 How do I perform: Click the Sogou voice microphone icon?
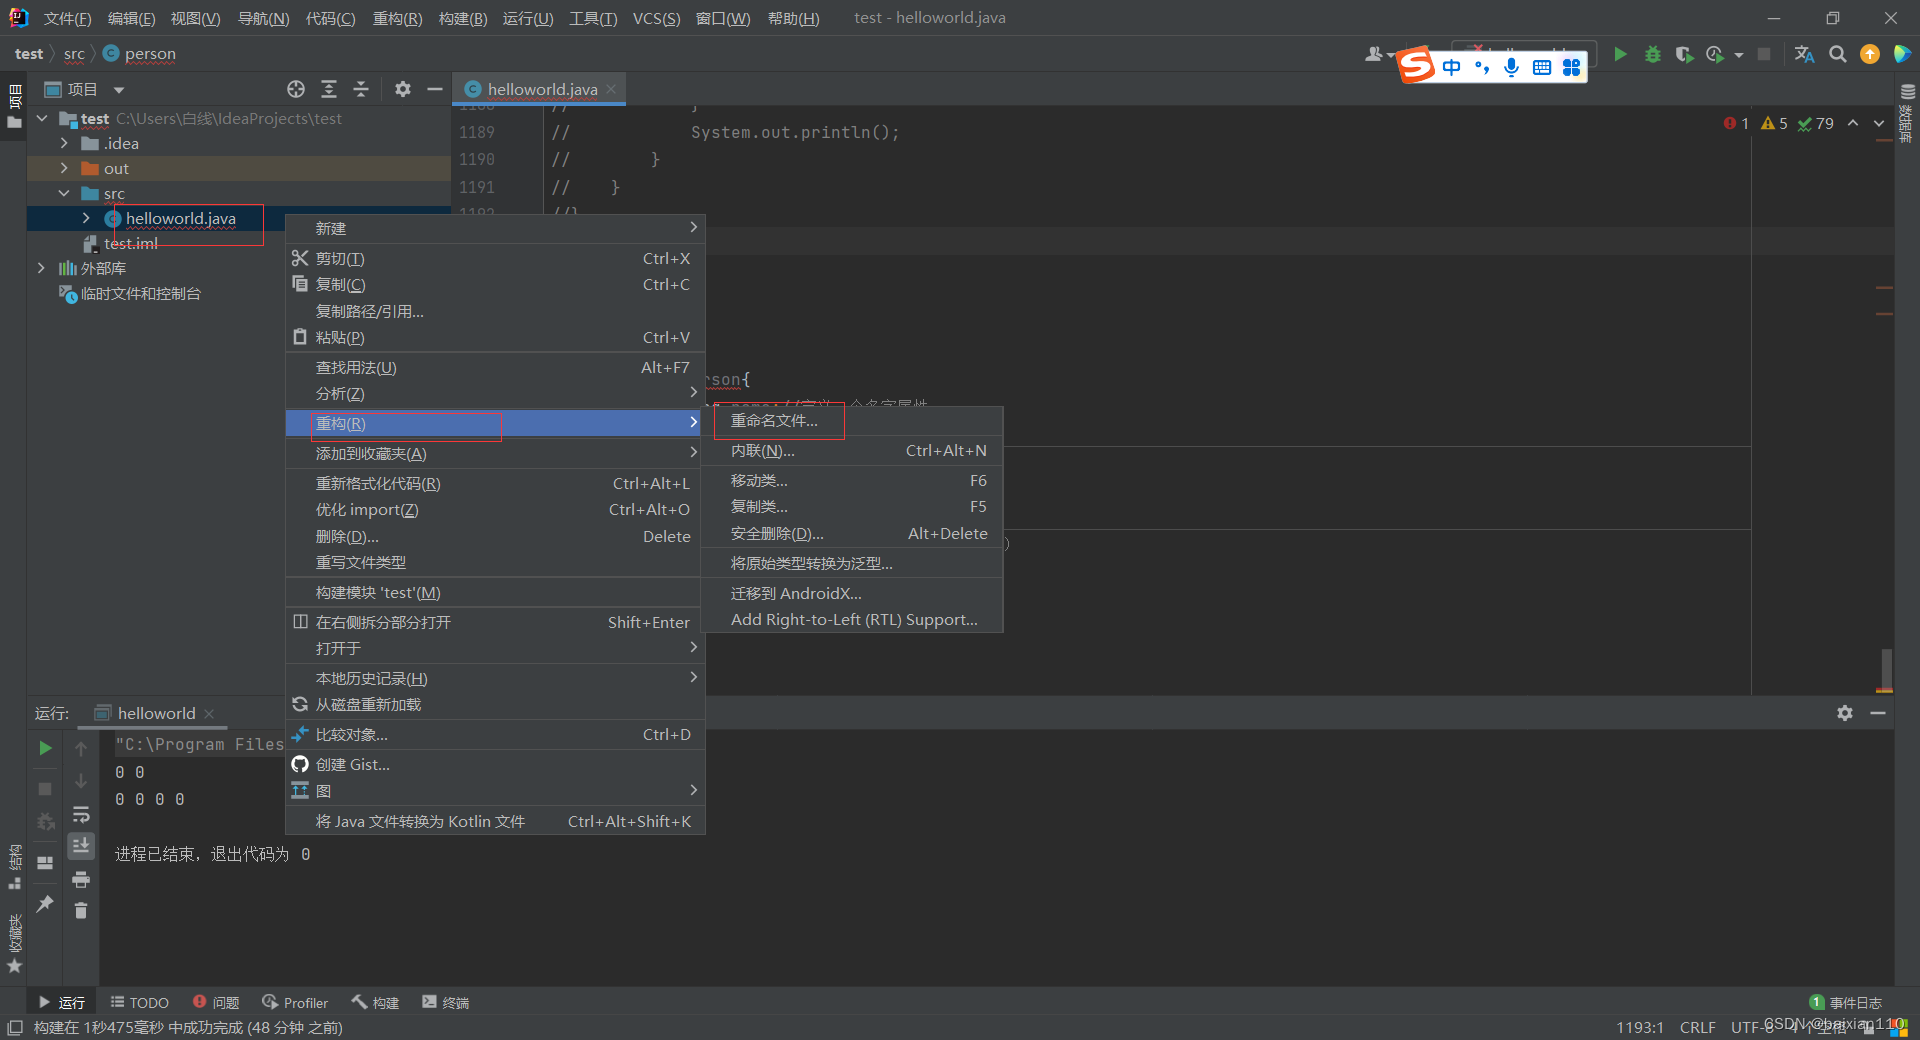pos(1511,67)
